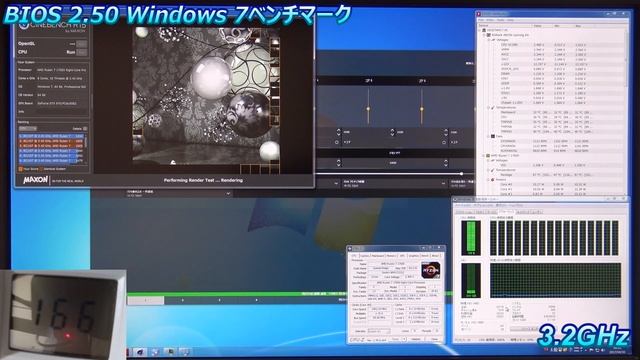Collapse the AMD Ryzen 7 node in HWMonitor
Screen dimensions: 640x360
click(x=484, y=156)
